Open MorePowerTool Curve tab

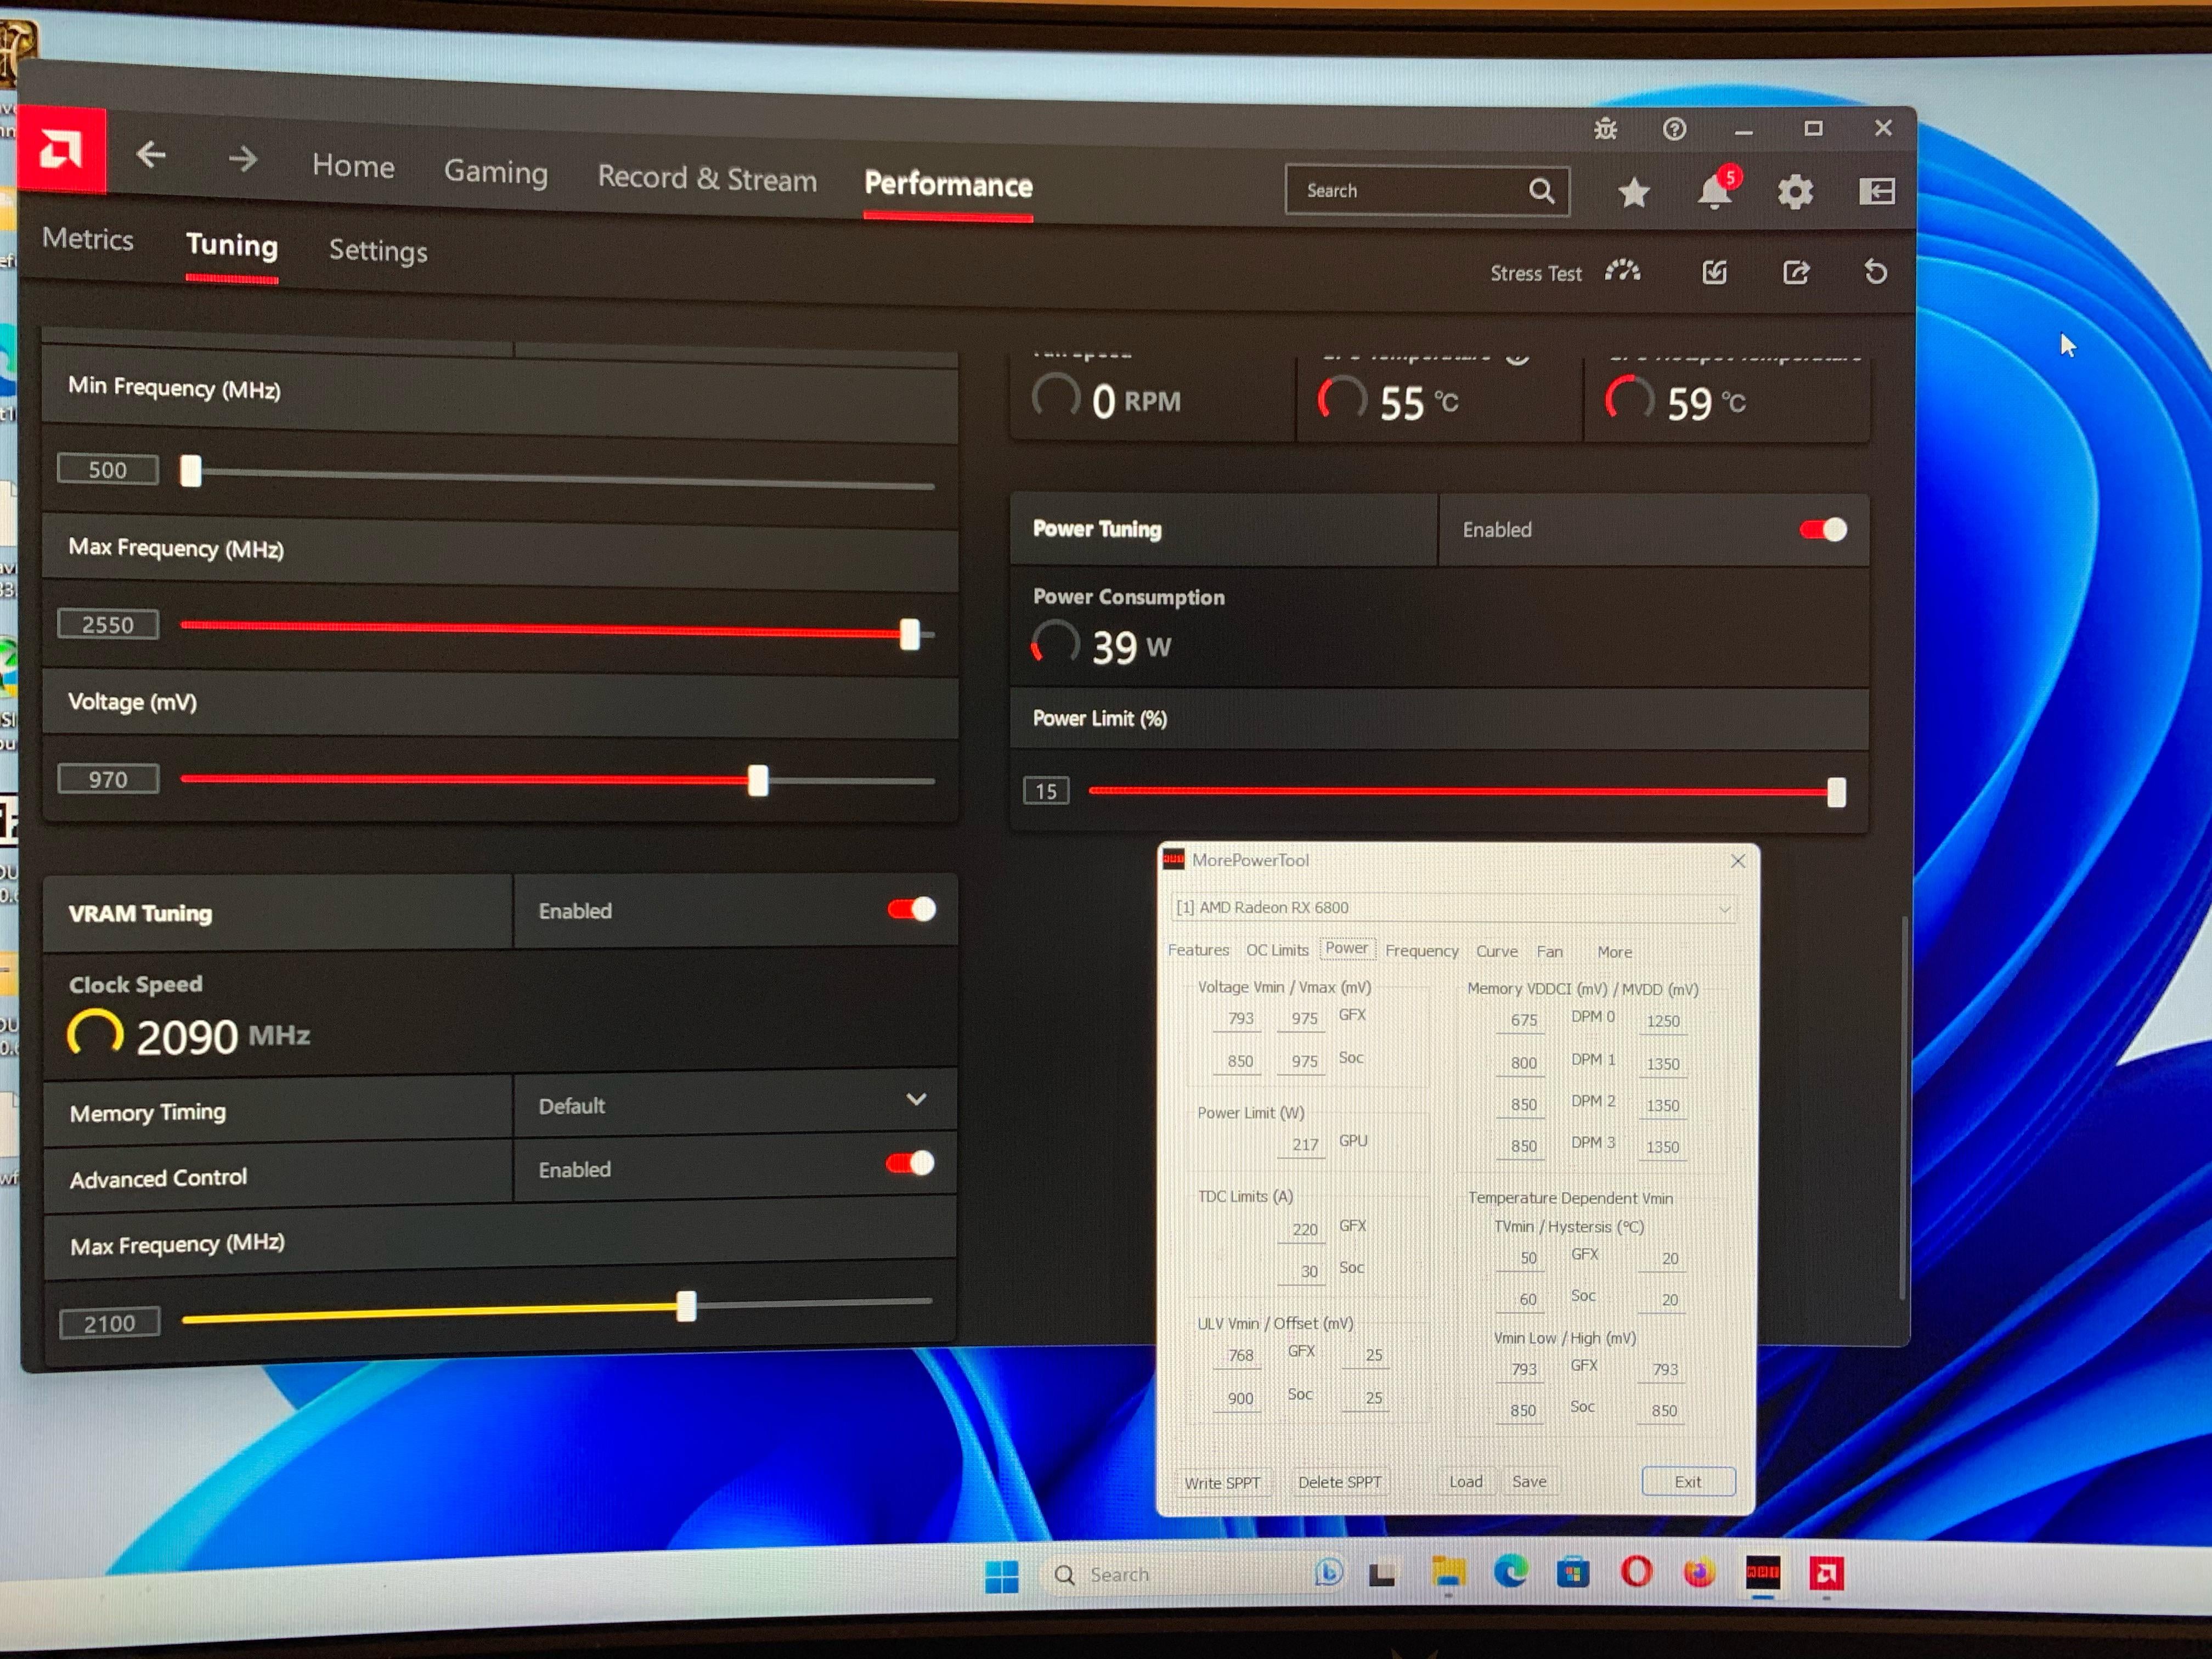click(1497, 951)
